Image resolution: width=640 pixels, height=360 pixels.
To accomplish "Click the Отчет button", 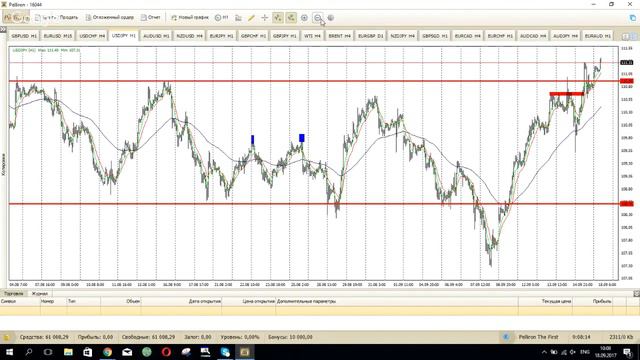I will 151,18.
